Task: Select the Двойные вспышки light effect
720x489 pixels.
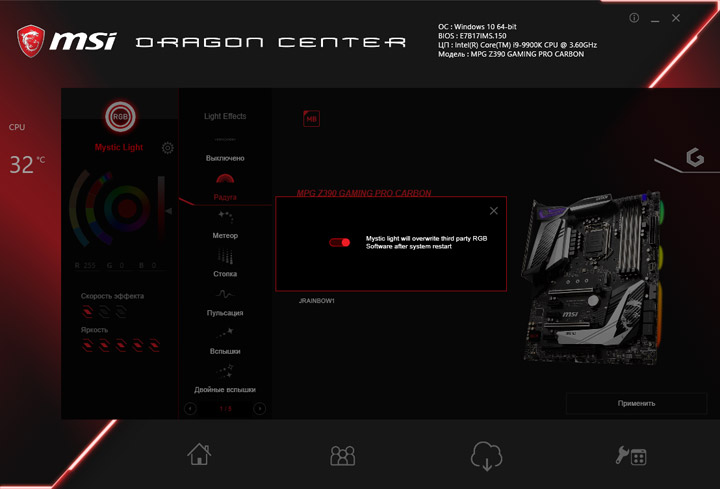Action: pyautogui.click(x=225, y=390)
